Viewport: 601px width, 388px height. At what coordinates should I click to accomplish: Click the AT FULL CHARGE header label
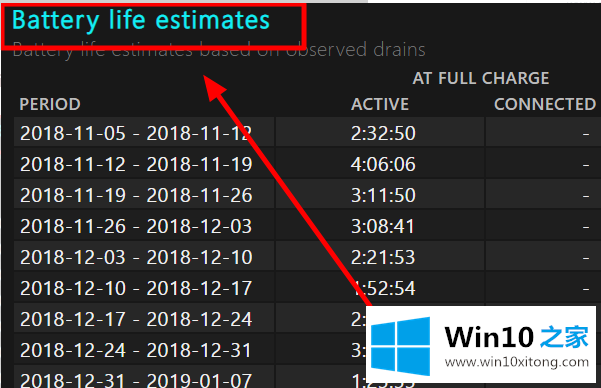[481, 78]
